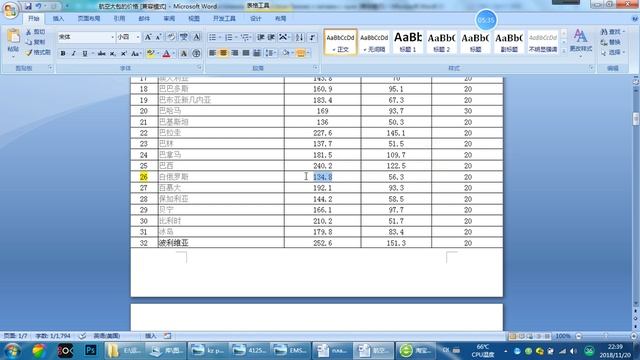Toggle Align Left button

[x=212, y=53]
